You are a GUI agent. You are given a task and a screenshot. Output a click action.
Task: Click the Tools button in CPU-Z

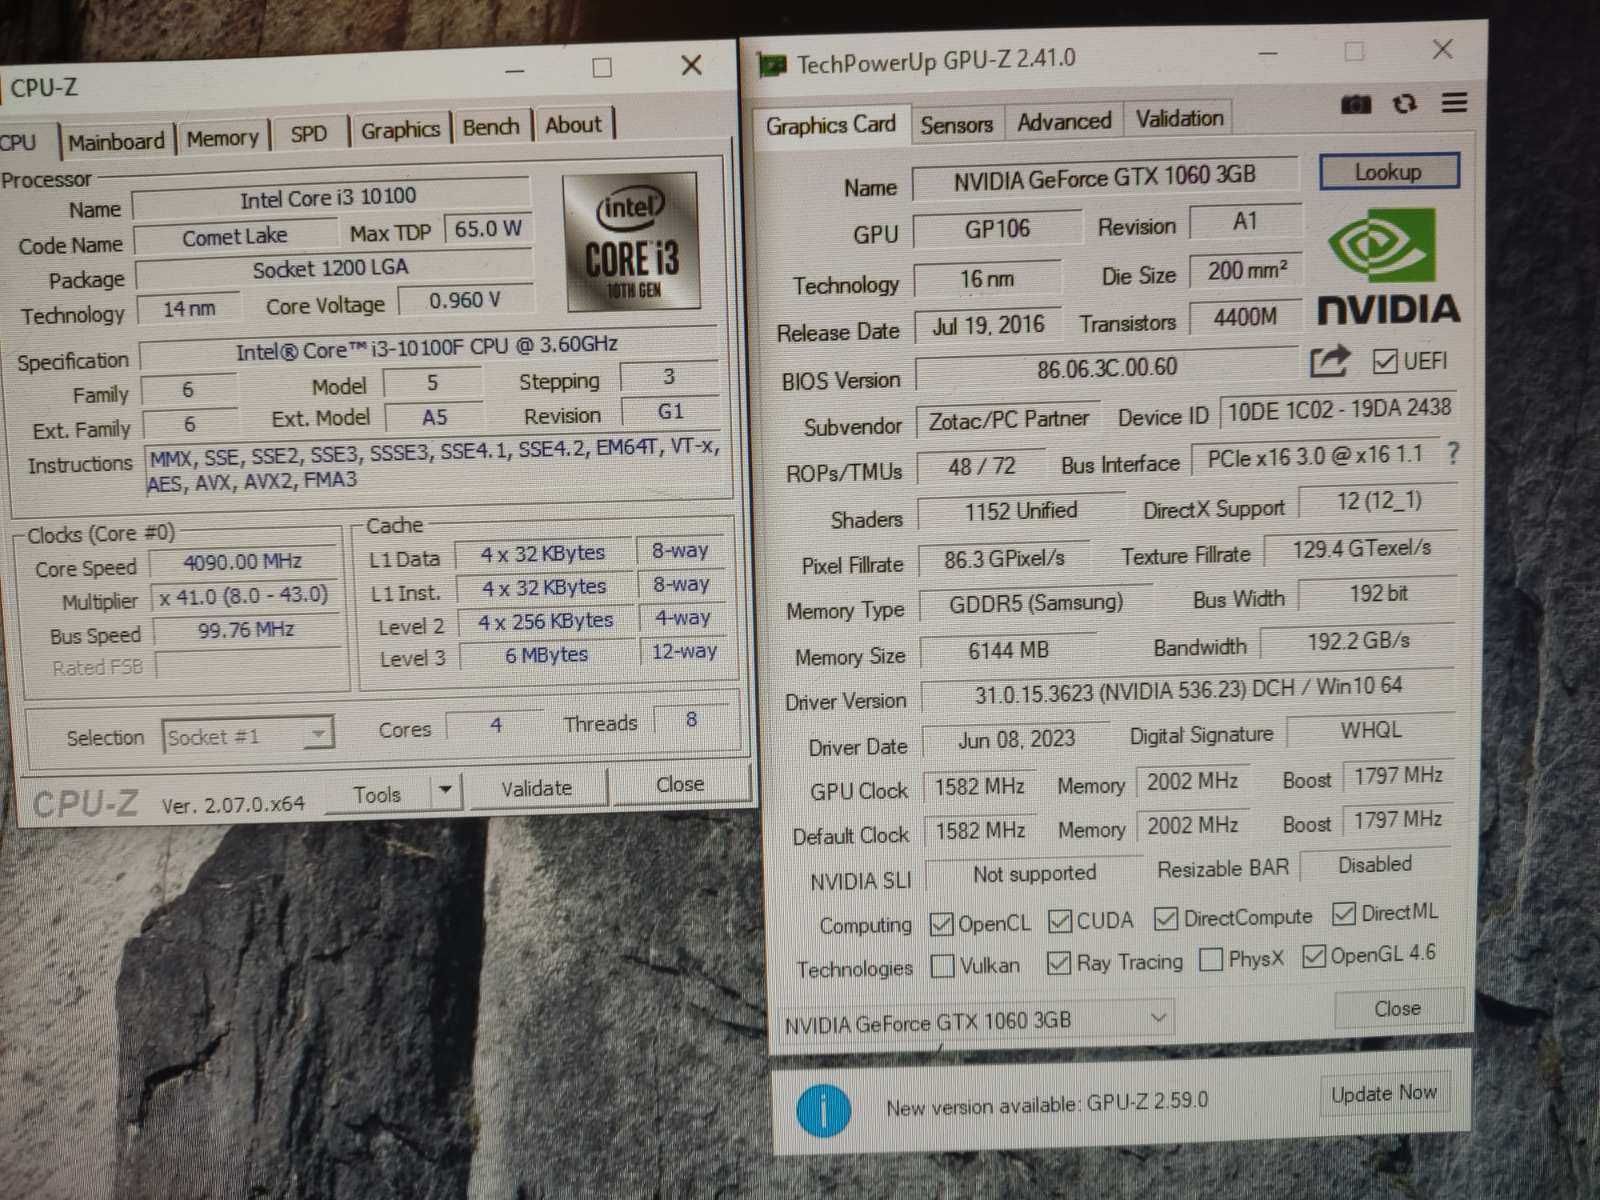[x=377, y=794]
